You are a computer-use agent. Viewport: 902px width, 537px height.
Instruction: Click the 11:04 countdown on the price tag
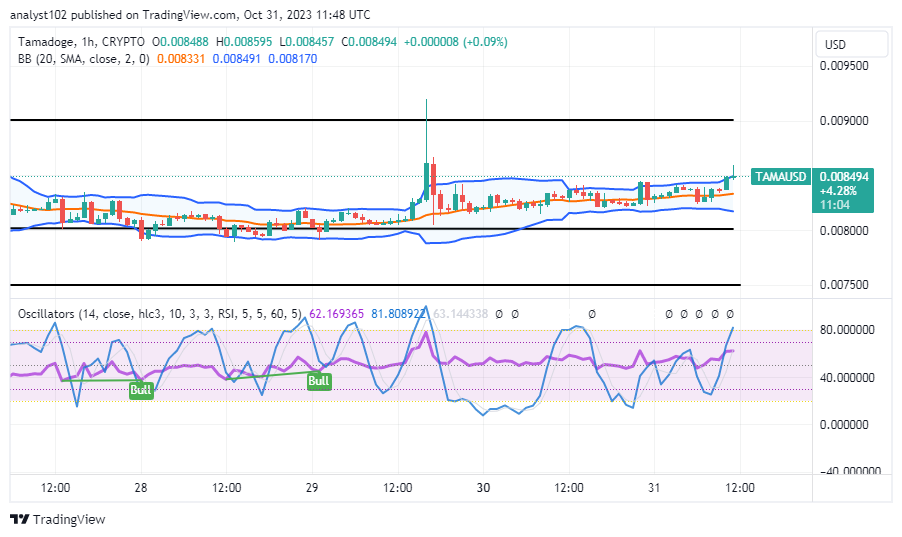click(x=835, y=204)
